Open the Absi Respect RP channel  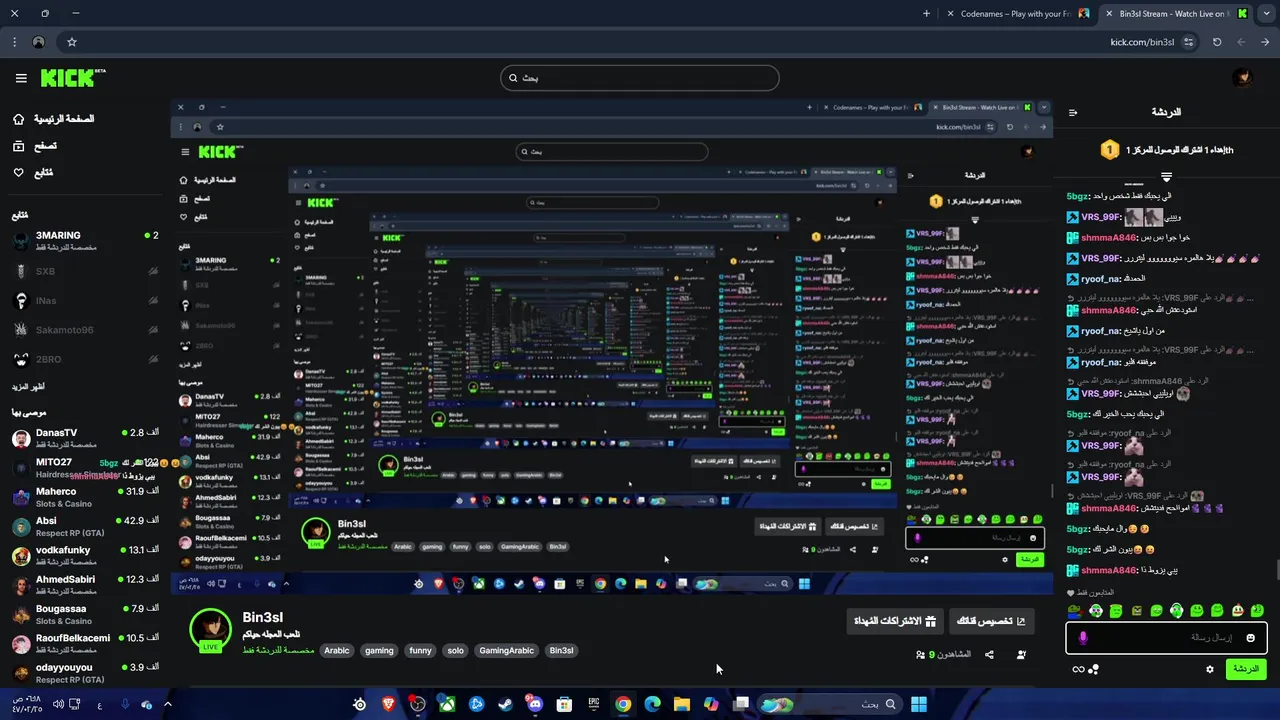coord(85,526)
